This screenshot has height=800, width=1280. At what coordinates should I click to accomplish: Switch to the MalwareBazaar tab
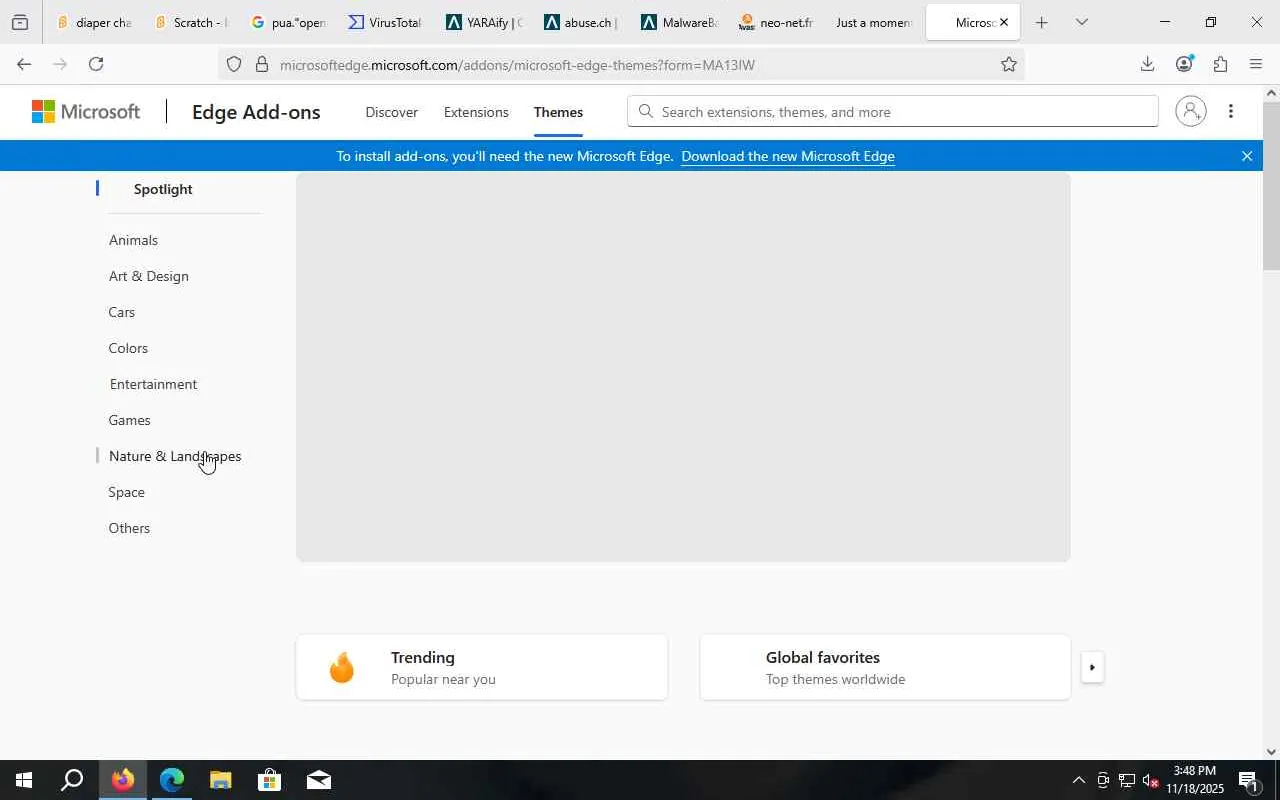tap(678, 22)
